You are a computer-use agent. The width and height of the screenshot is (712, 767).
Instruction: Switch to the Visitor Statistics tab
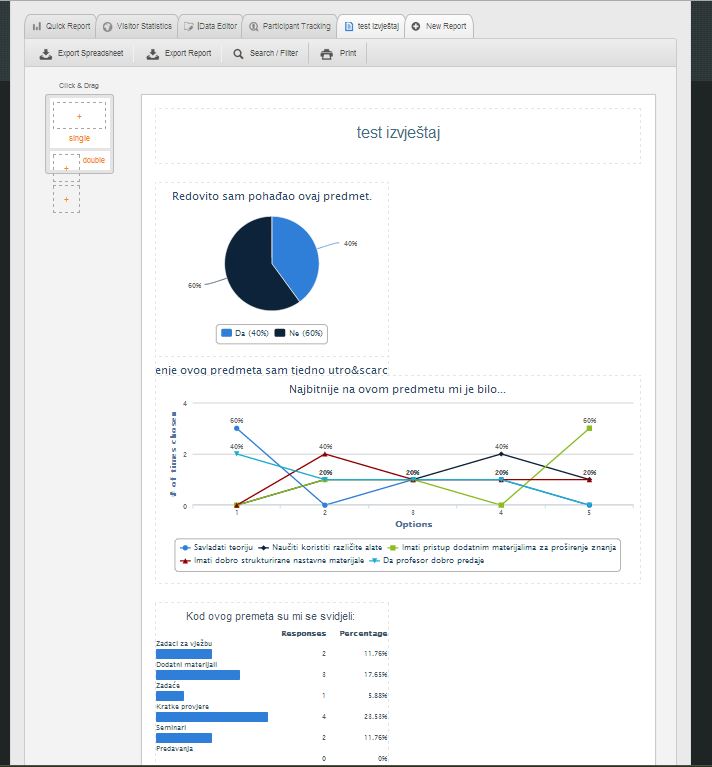(x=137, y=26)
